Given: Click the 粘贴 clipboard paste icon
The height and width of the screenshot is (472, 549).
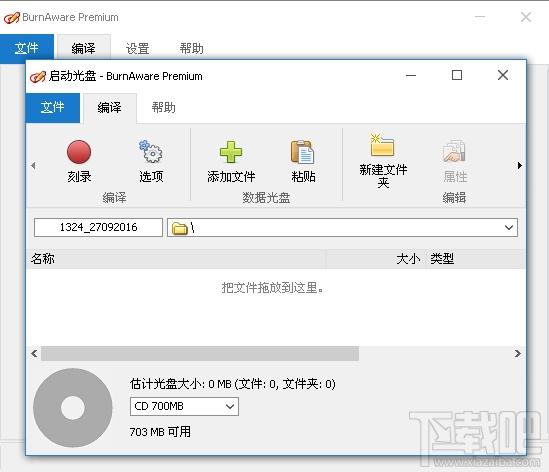Looking at the screenshot, I should click(x=303, y=152).
